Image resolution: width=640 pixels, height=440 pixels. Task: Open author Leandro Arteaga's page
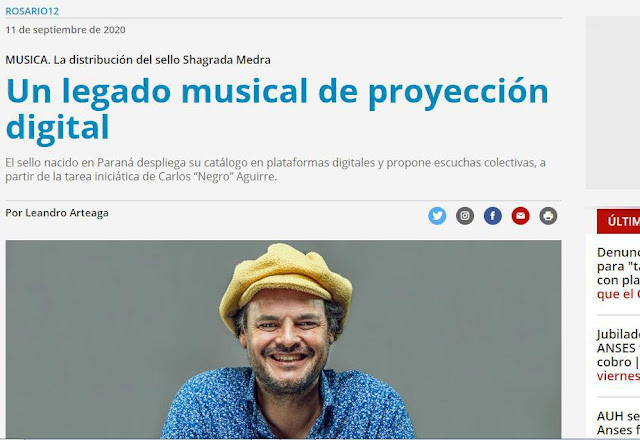point(57,213)
